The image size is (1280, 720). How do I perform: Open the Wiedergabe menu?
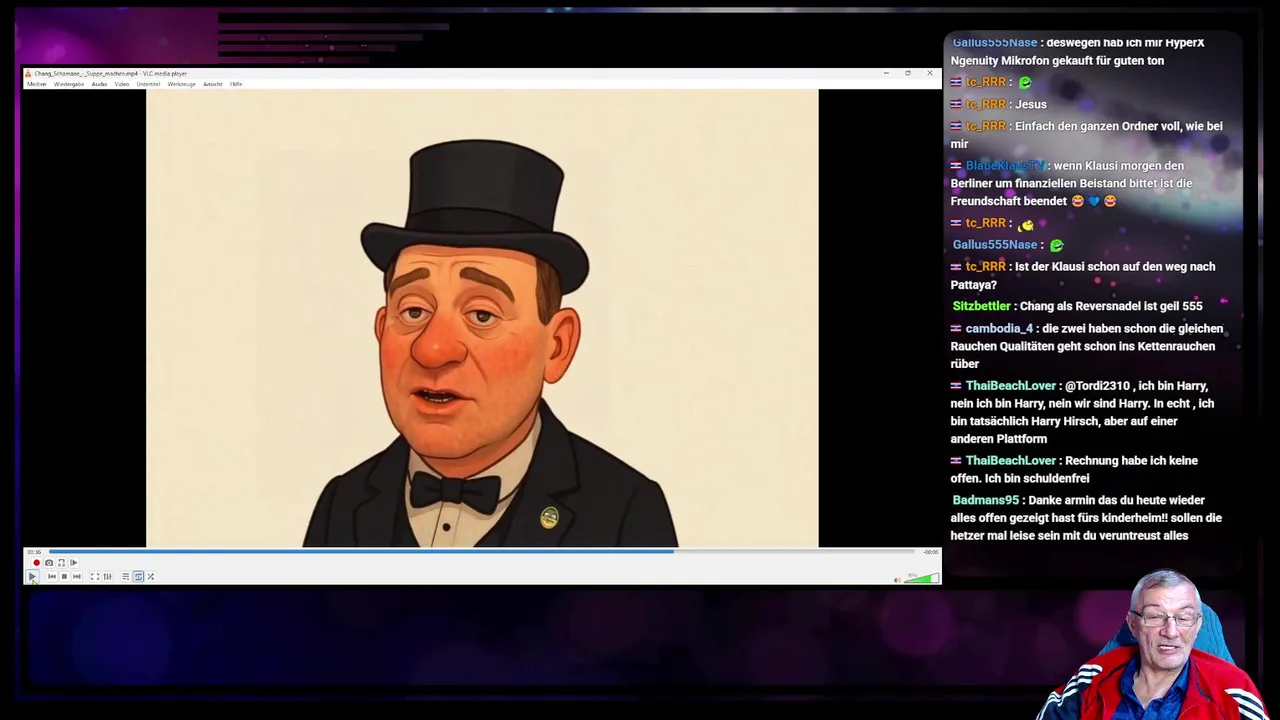click(x=69, y=84)
